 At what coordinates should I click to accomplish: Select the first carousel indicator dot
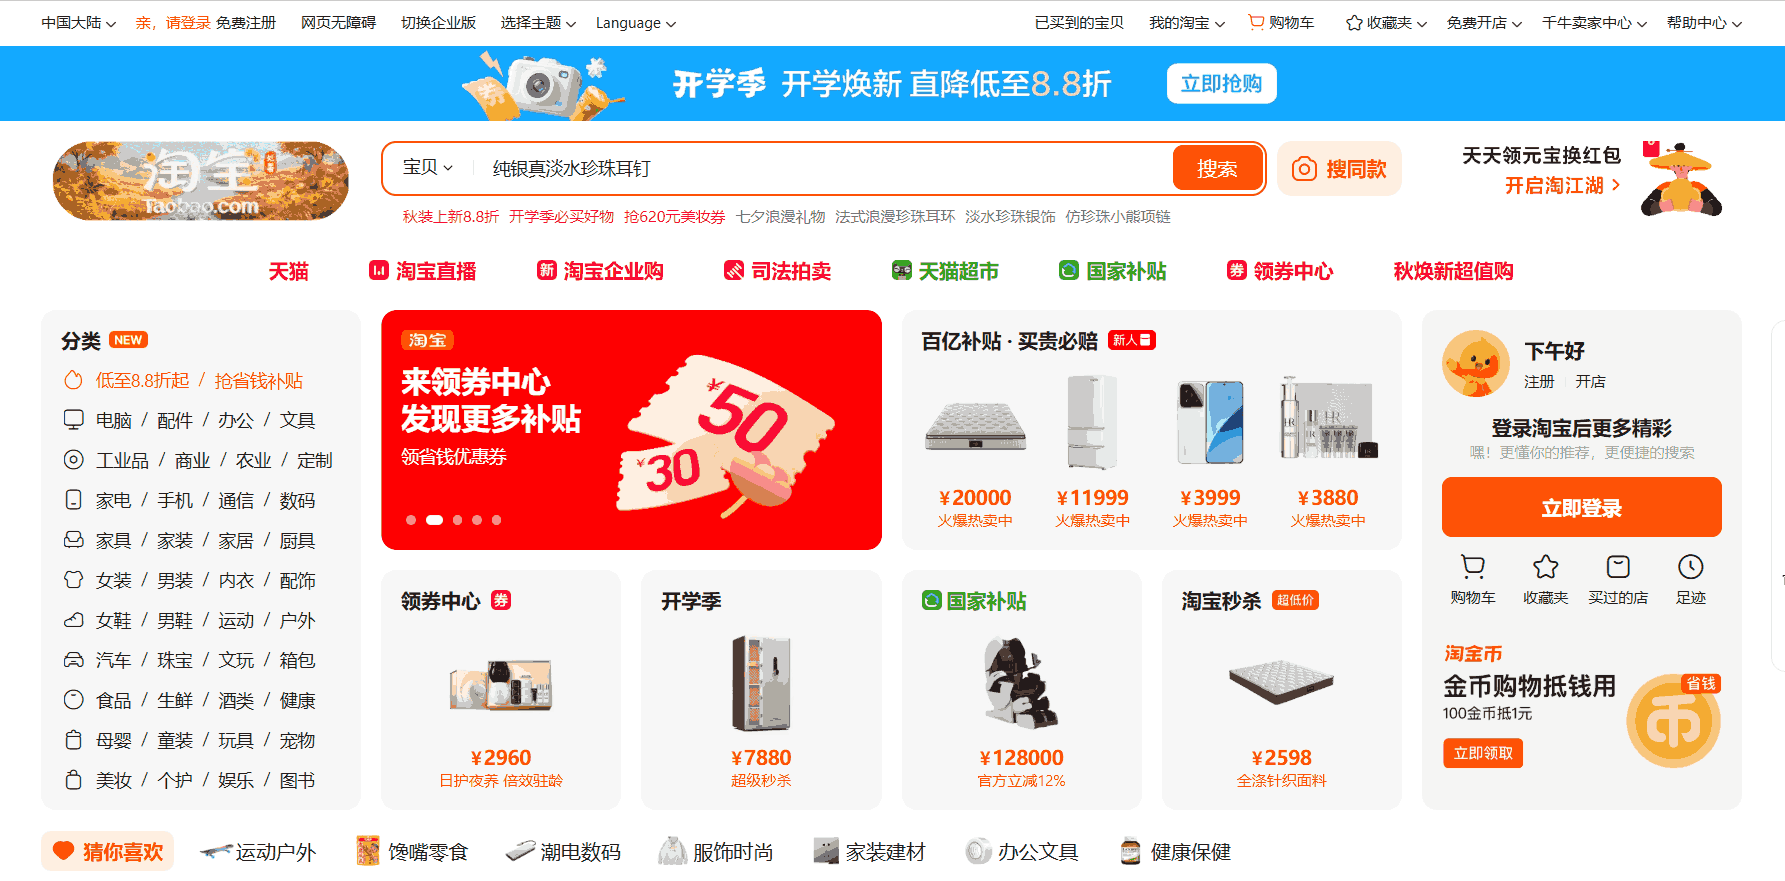pos(411,520)
